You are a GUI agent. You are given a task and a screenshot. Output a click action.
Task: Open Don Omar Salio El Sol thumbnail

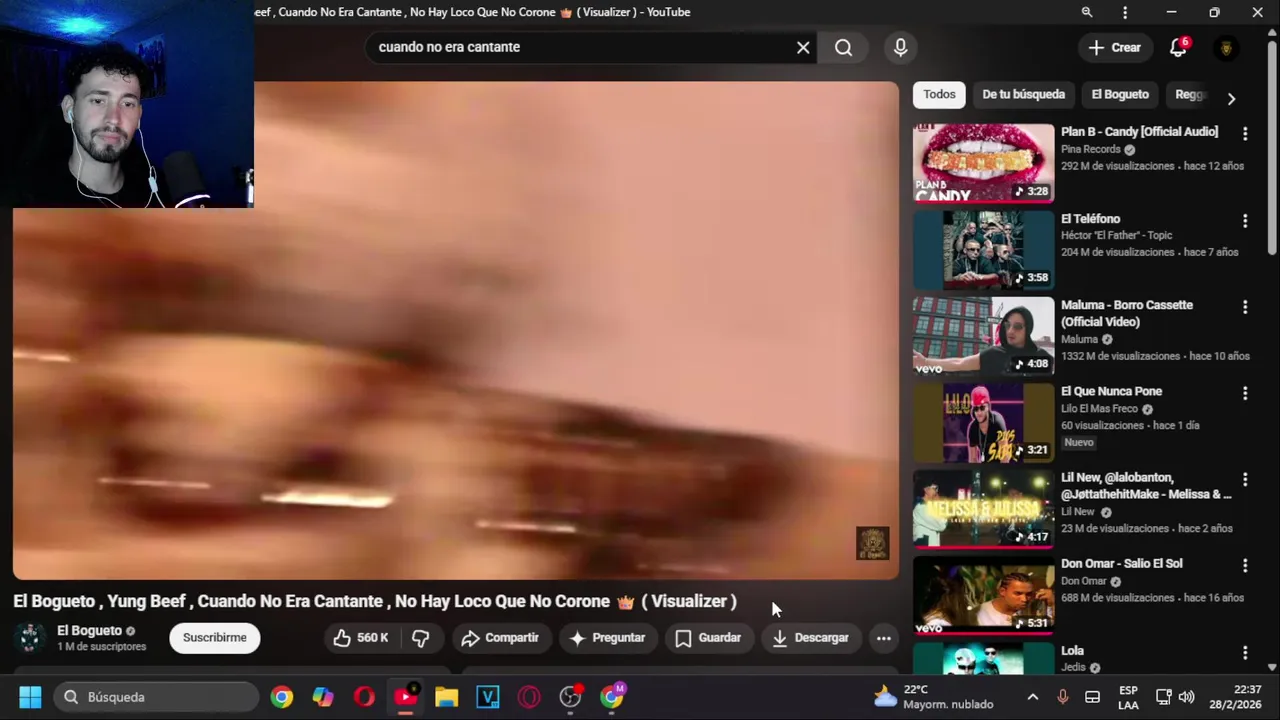click(983, 595)
